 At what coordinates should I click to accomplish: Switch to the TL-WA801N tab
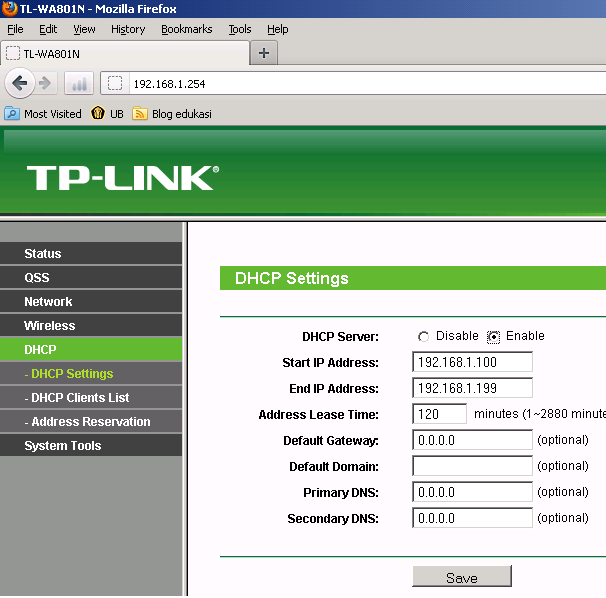pyautogui.click(x=125, y=53)
